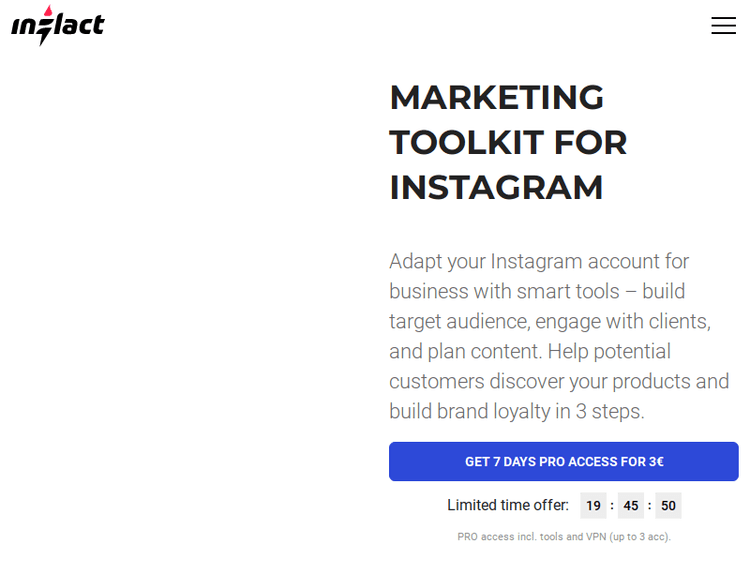Click the 'INSTAGRAM' heading word
Viewport: 750px width, 563px height.
click(496, 188)
